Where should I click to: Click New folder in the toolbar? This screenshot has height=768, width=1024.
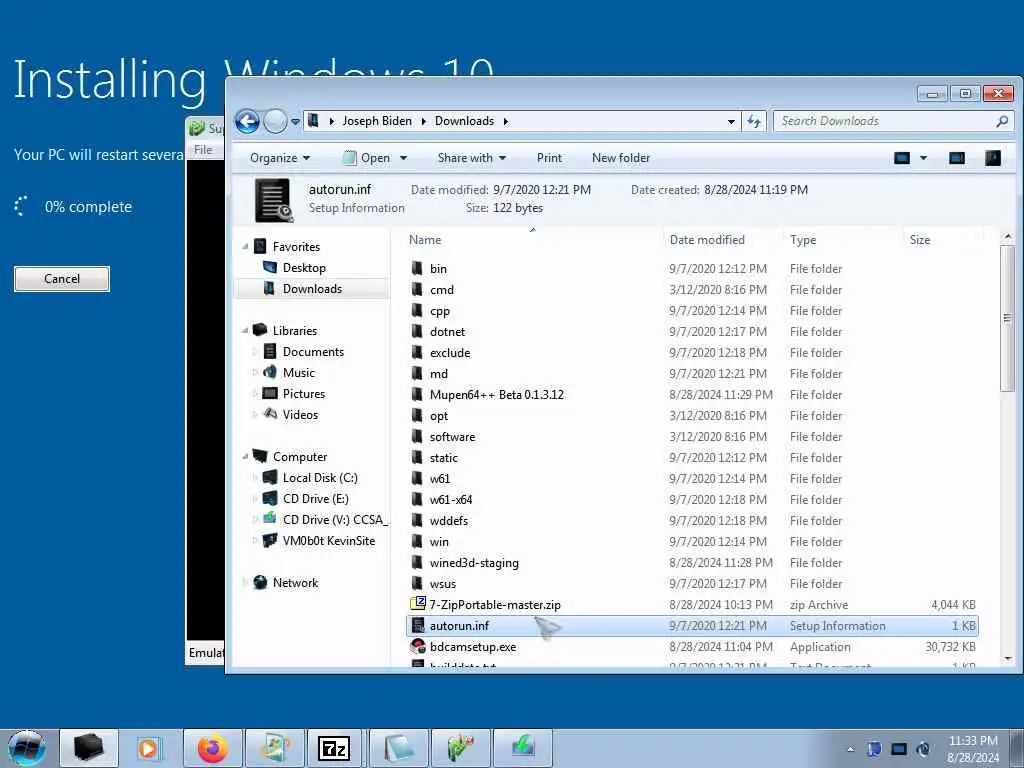(x=620, y=158)
